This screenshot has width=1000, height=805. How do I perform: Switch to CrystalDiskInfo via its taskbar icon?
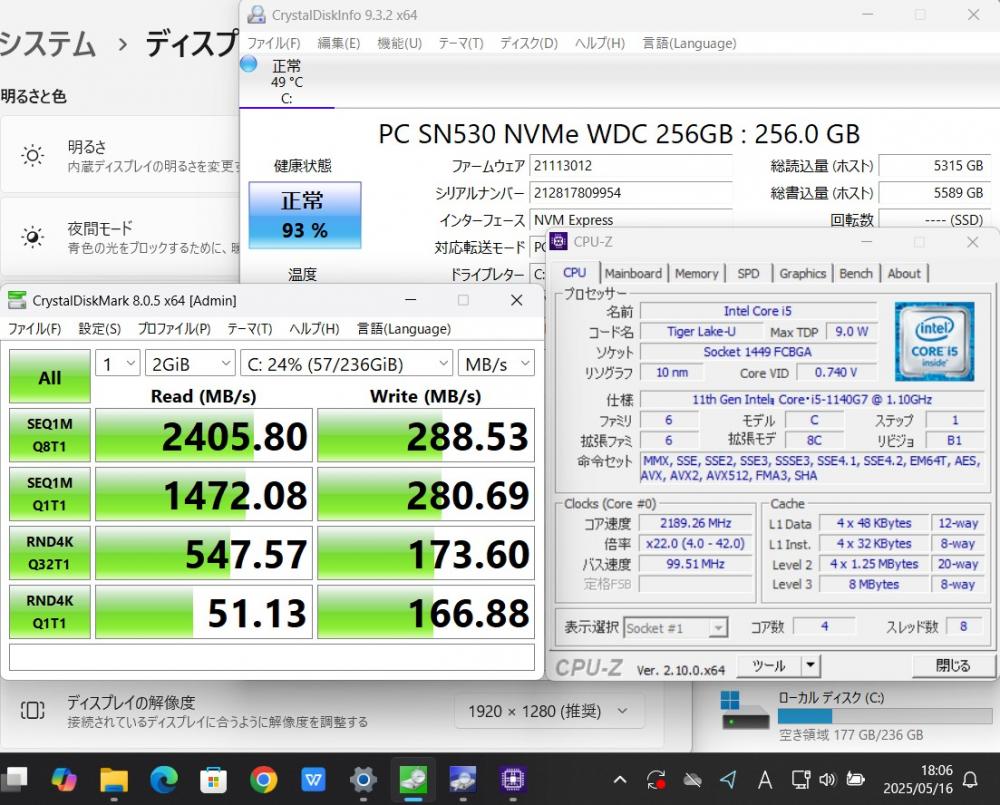[463, 779]
